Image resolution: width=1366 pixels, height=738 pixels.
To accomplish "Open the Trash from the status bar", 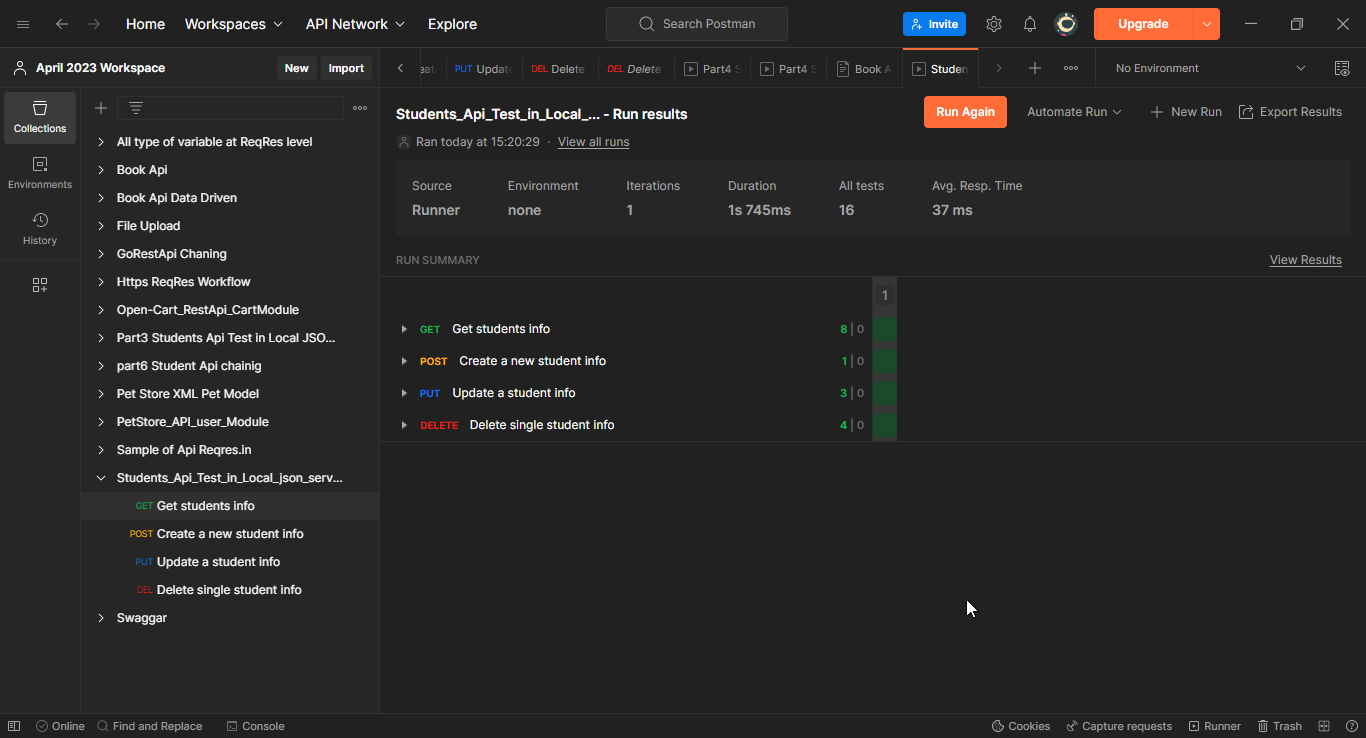I will coord(1280,725).
